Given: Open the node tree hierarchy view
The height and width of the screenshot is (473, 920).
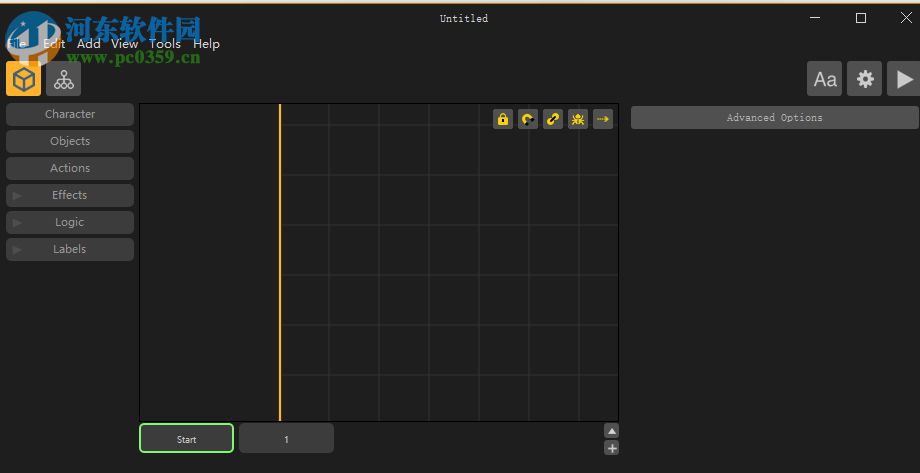Looking at the screenshot, I should (63, 79).
